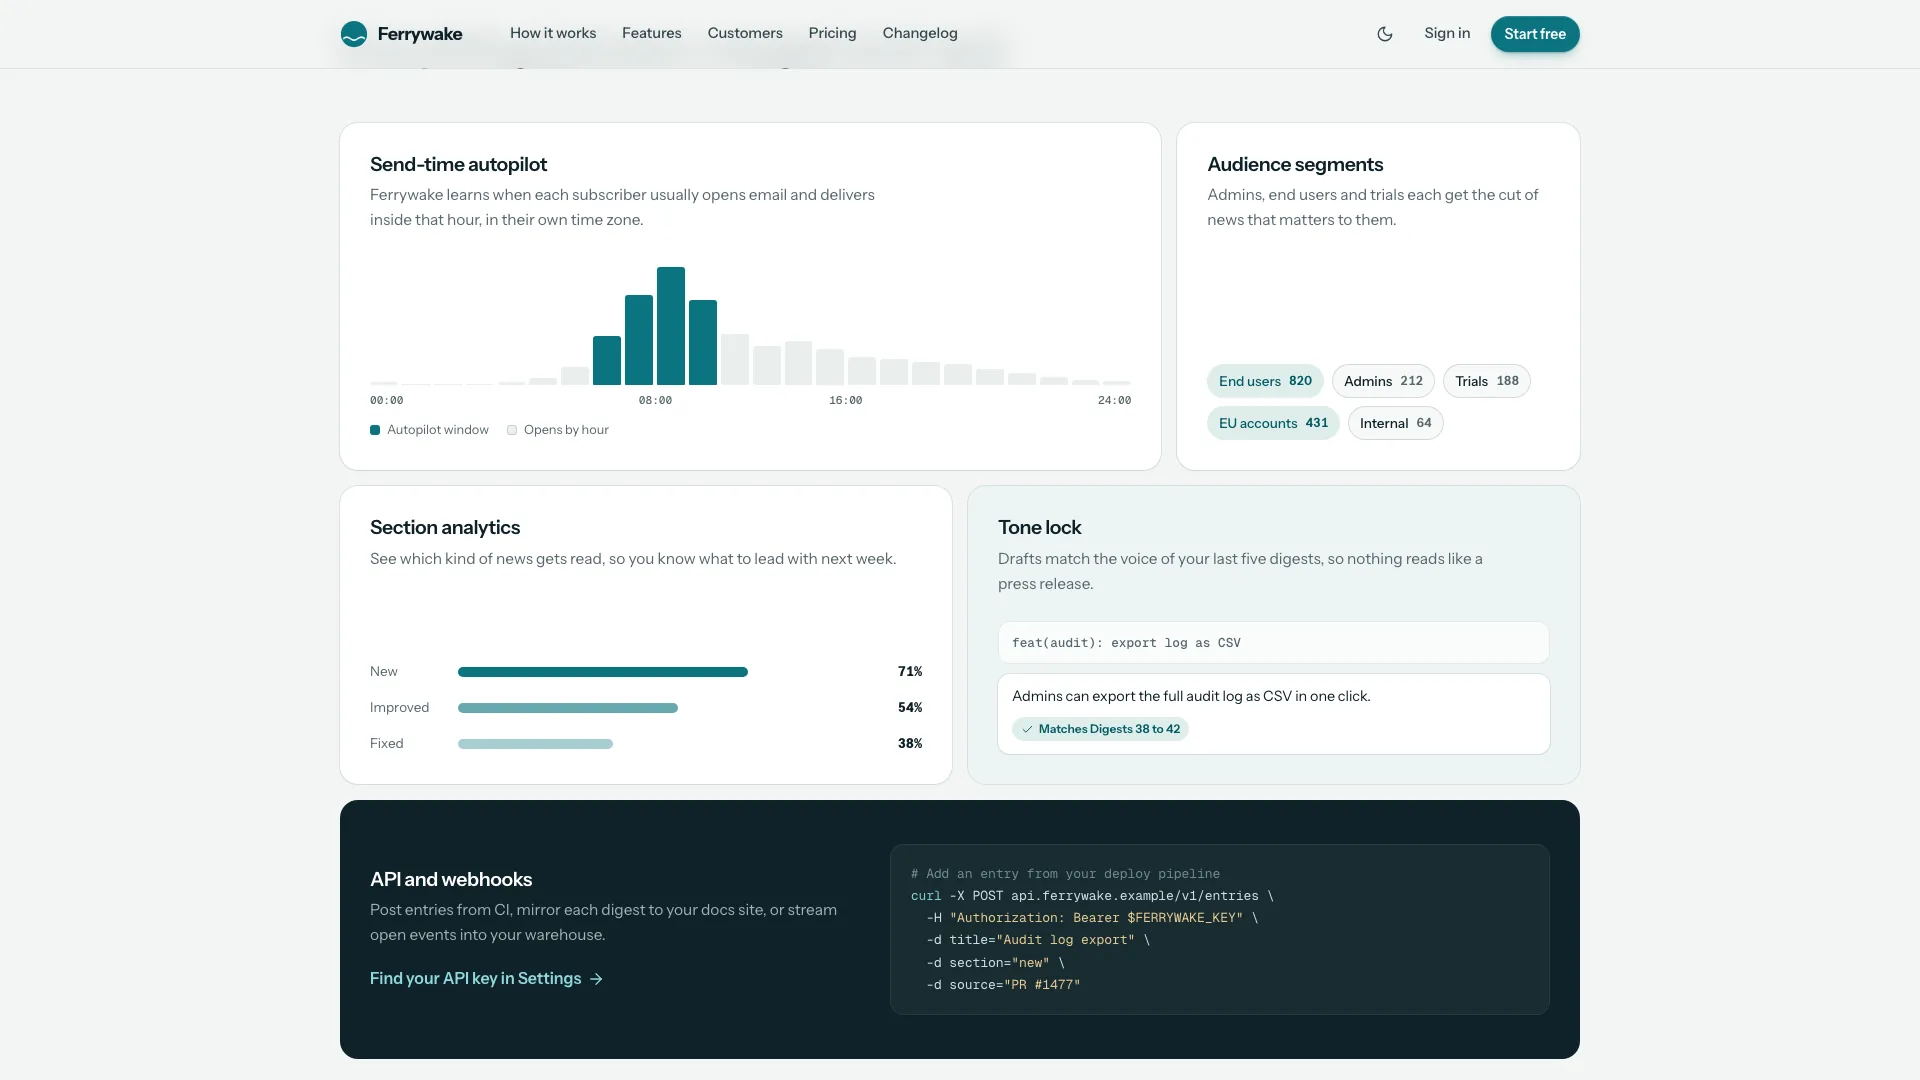
Task: Click the 'Audience segments' heading
Action: tap(1295, 164)
